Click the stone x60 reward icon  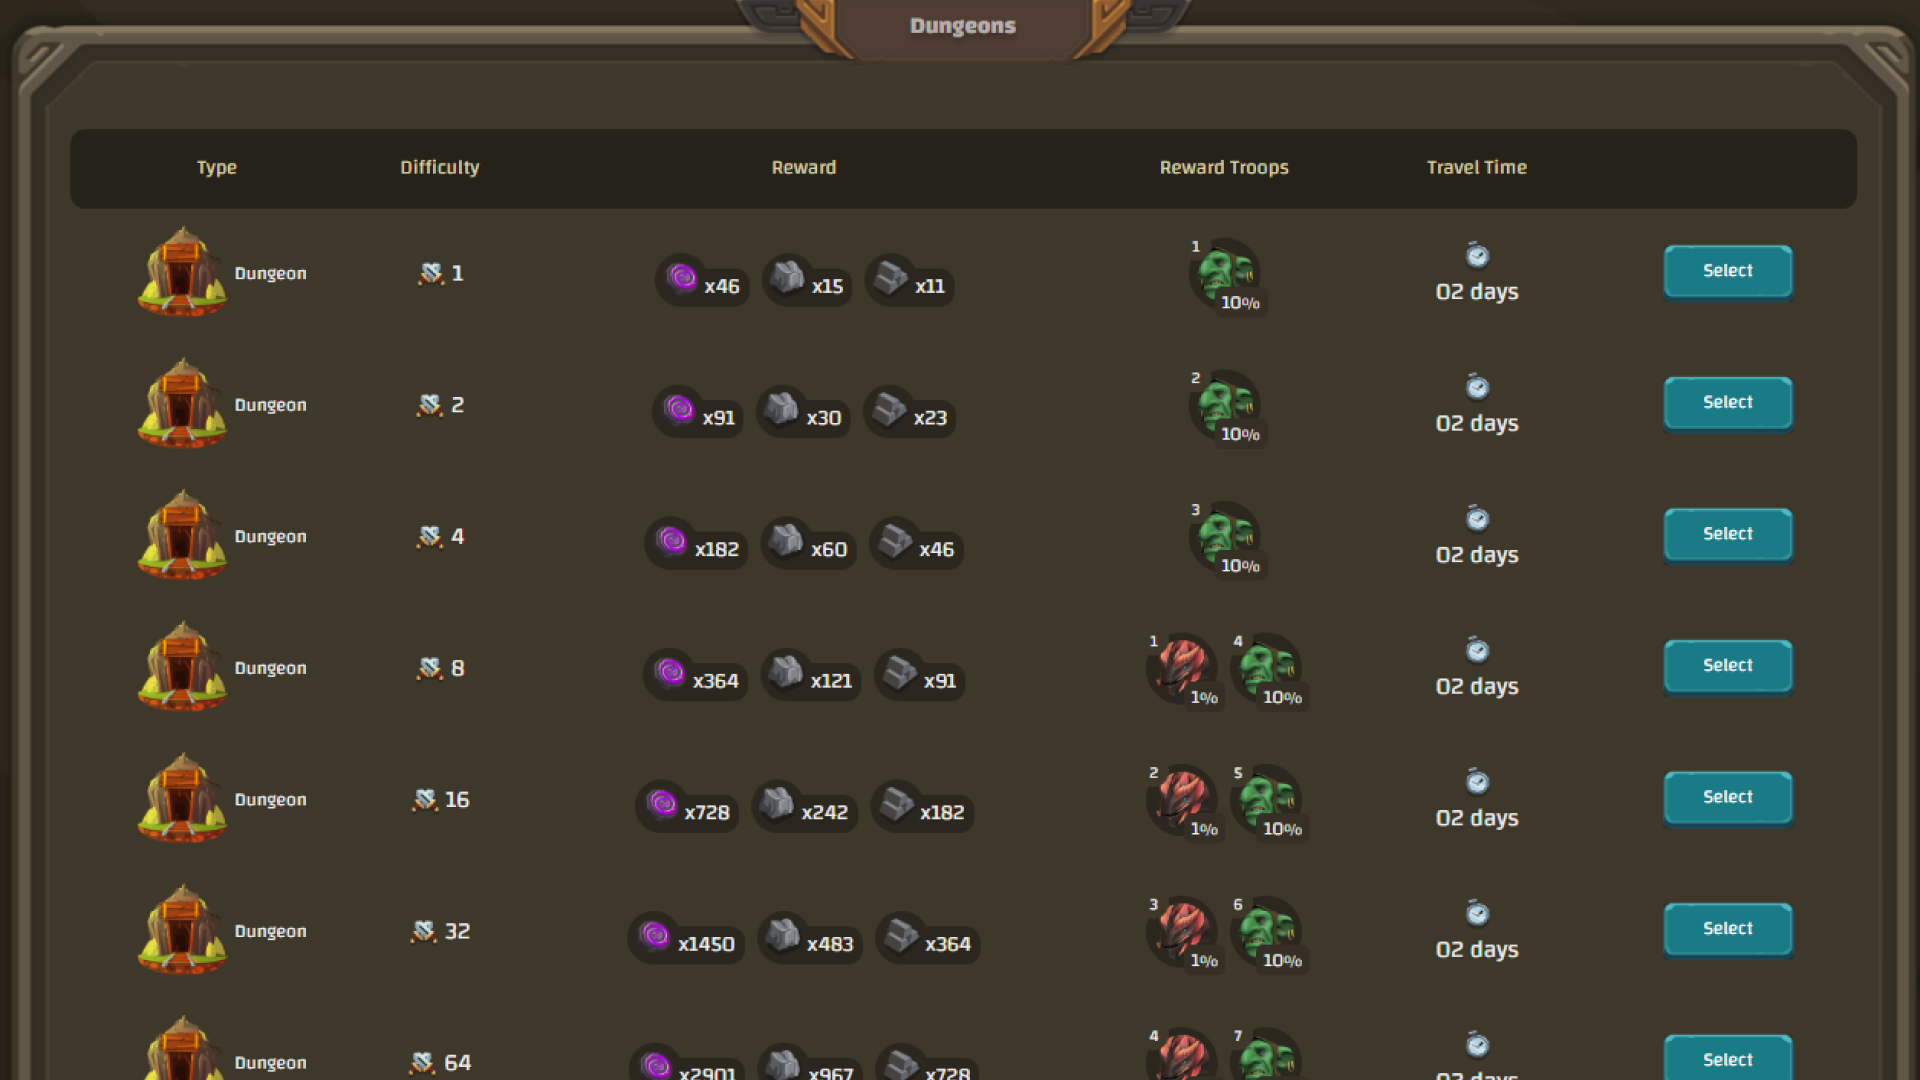pyautogui.click(x=786, y=540)
